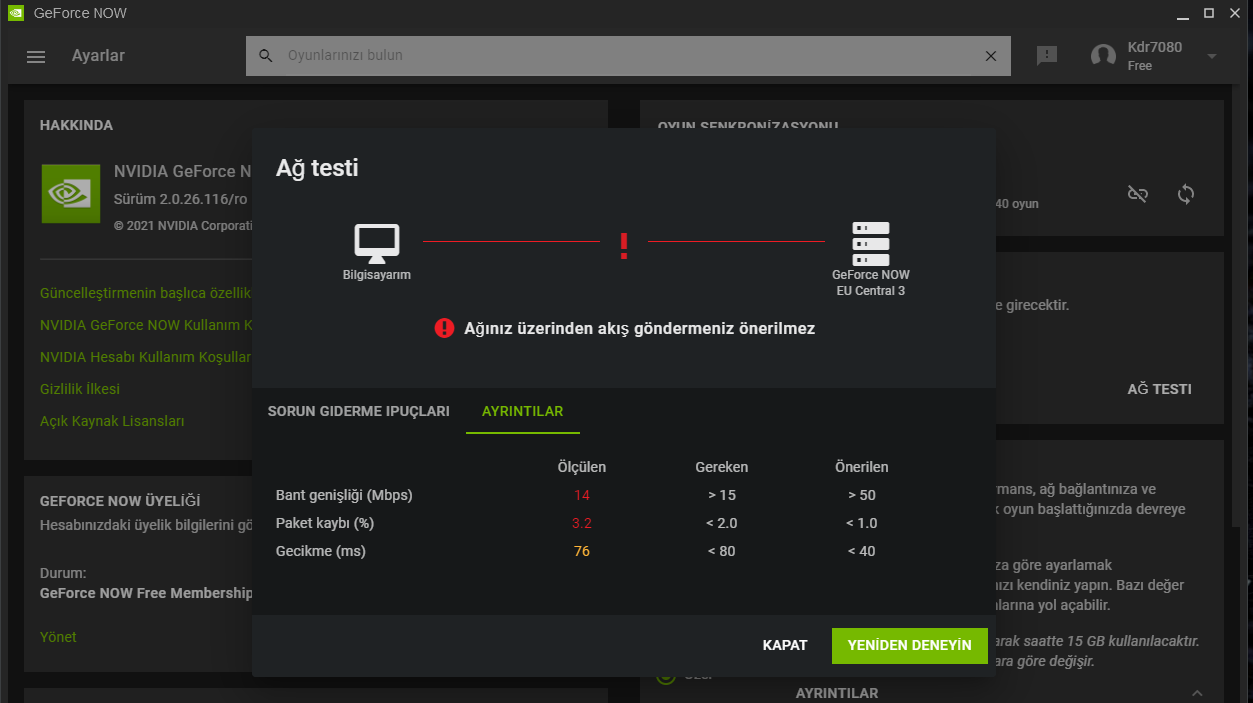Maximize the GeForce NOW window
Image resolution: width=1253 pixels, height=703 pixels.
pos(1209,13)
